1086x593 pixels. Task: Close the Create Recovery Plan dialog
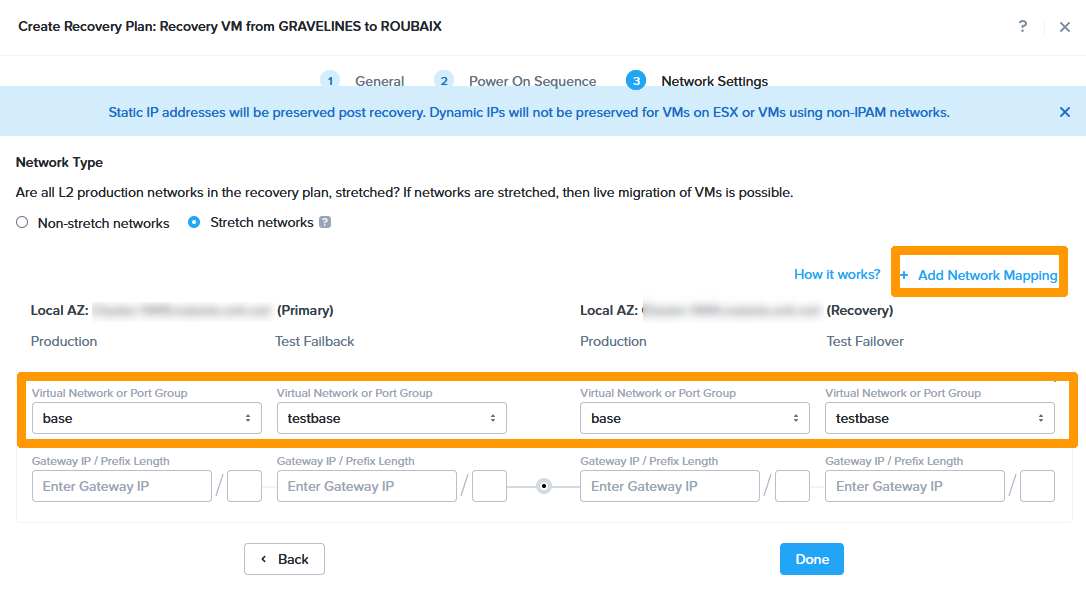click(1065, 27)
